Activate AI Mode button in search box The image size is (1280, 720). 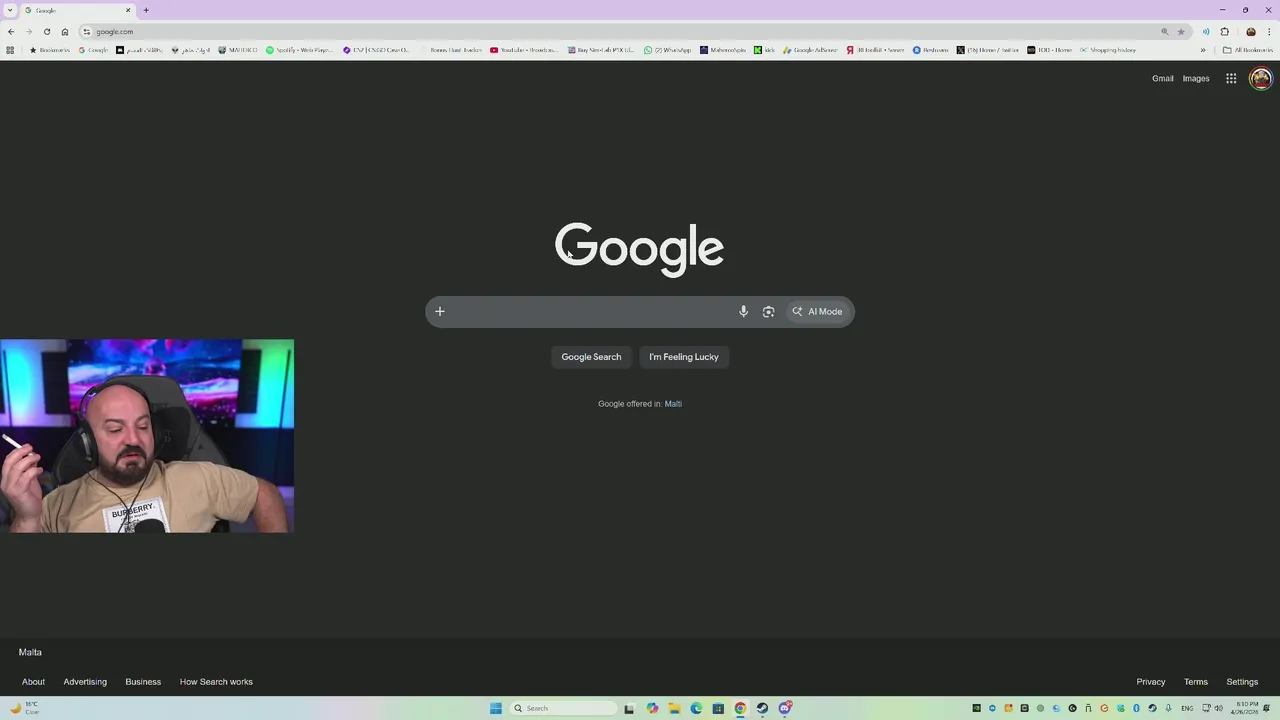[818, 311]
